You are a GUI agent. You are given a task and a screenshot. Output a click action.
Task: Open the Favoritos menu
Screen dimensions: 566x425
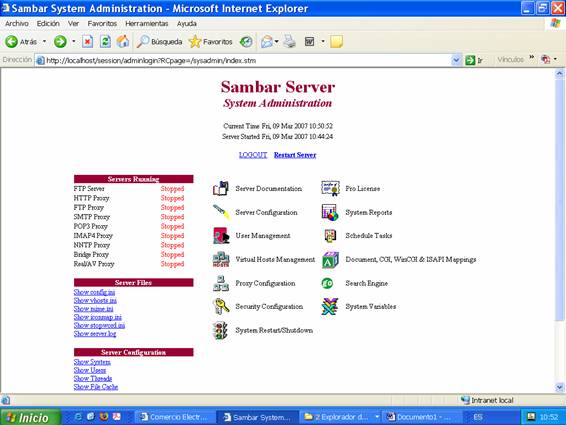coord(102,24)
